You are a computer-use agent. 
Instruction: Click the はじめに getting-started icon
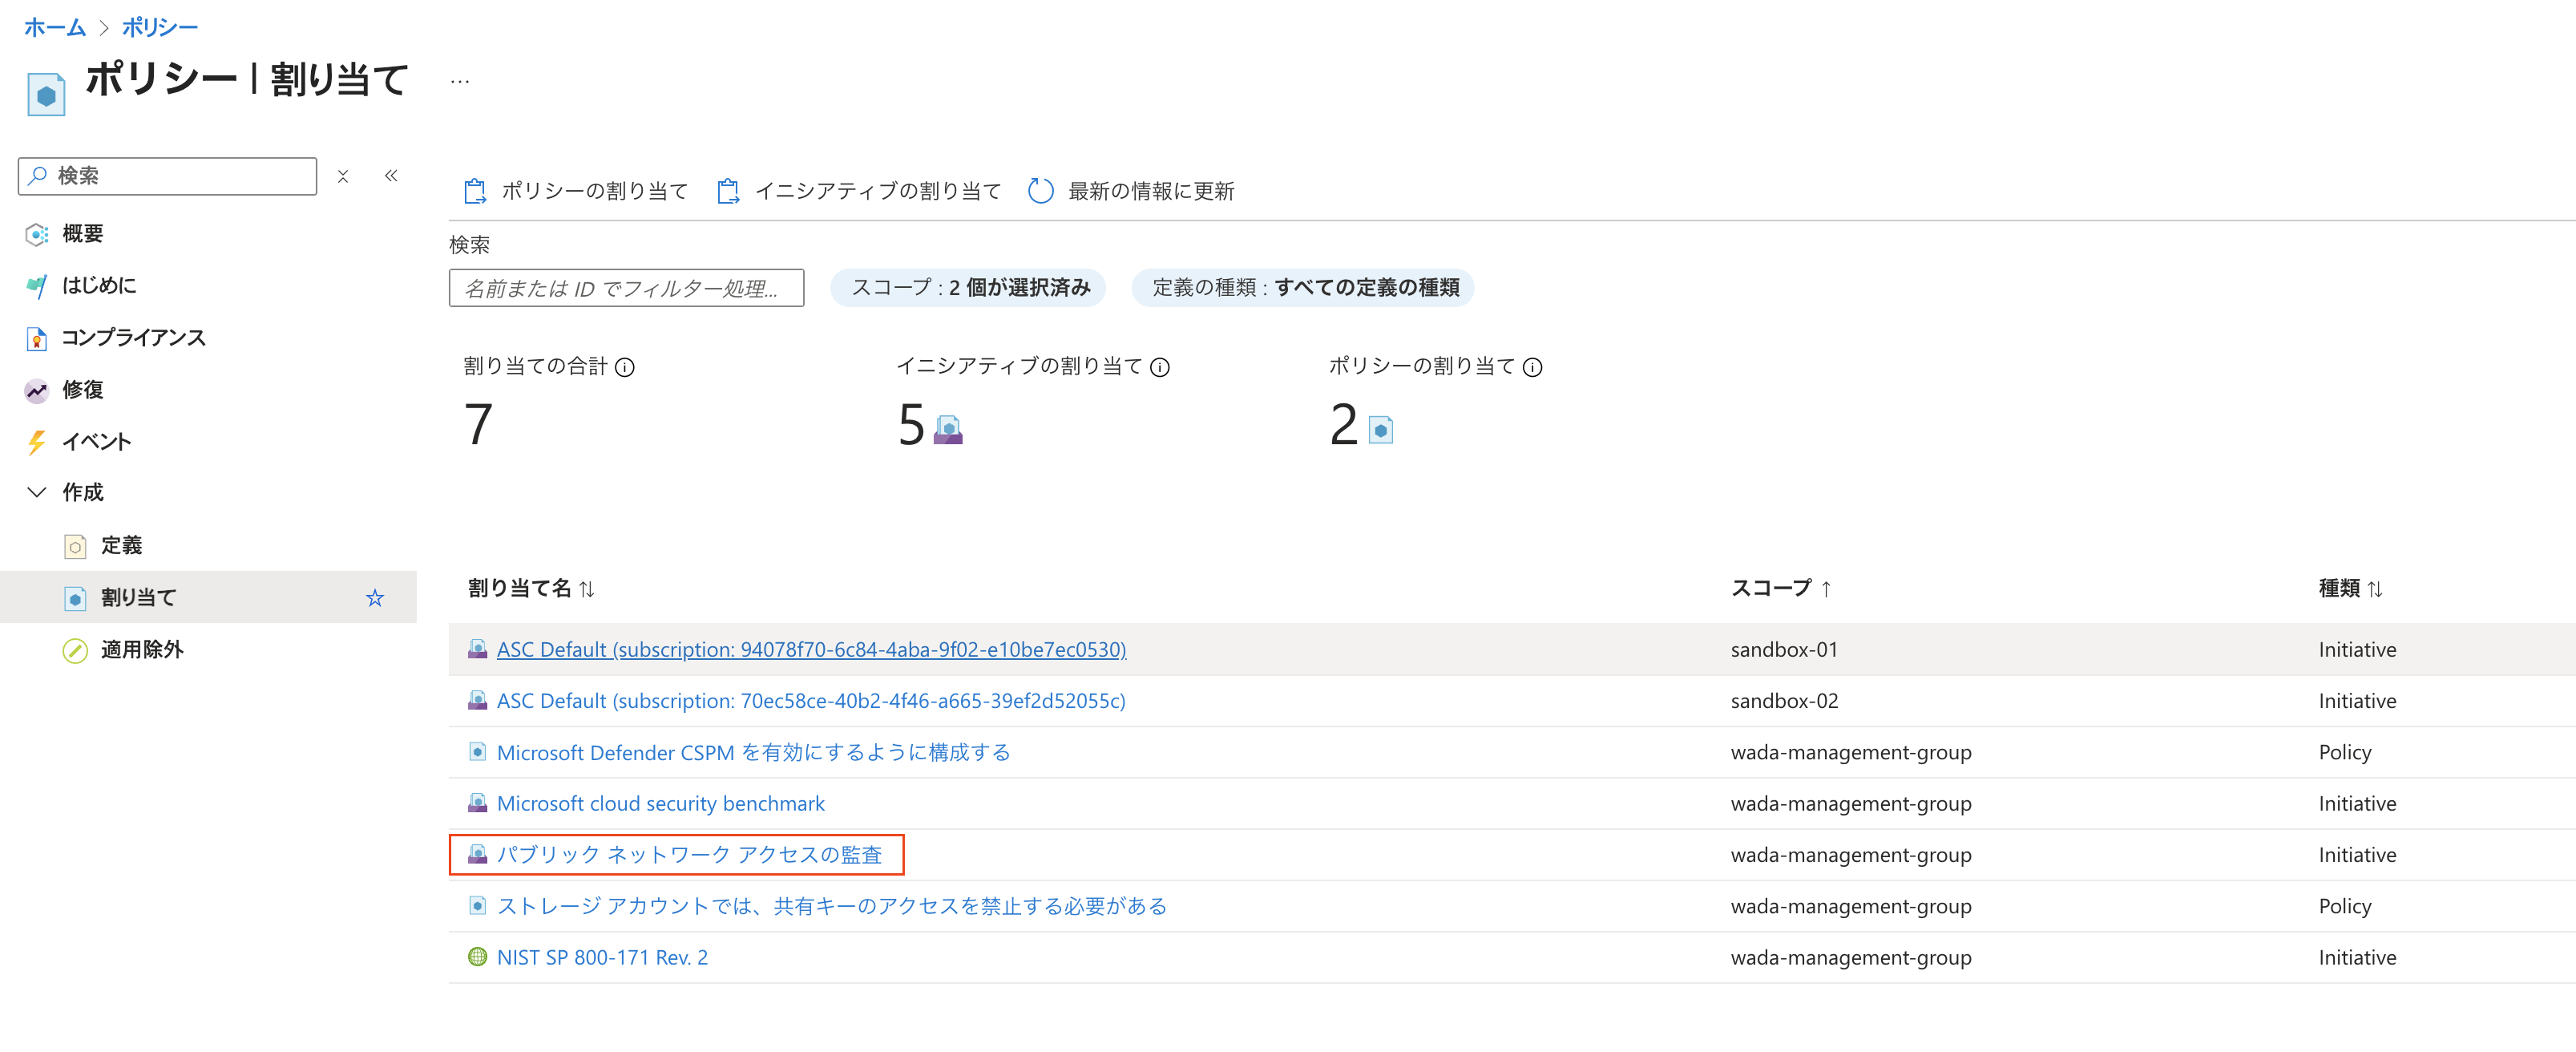coord(37,286)
